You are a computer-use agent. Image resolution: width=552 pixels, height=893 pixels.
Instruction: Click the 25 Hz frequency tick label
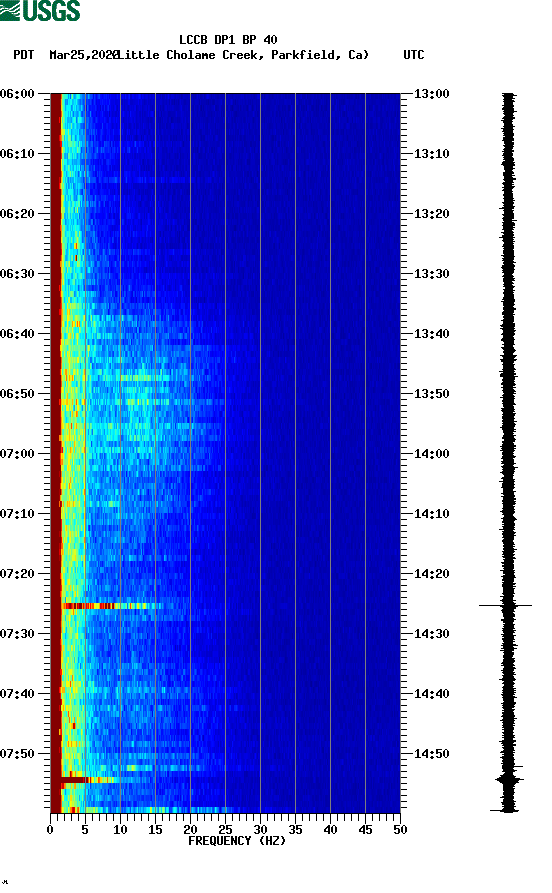[225, 830]
